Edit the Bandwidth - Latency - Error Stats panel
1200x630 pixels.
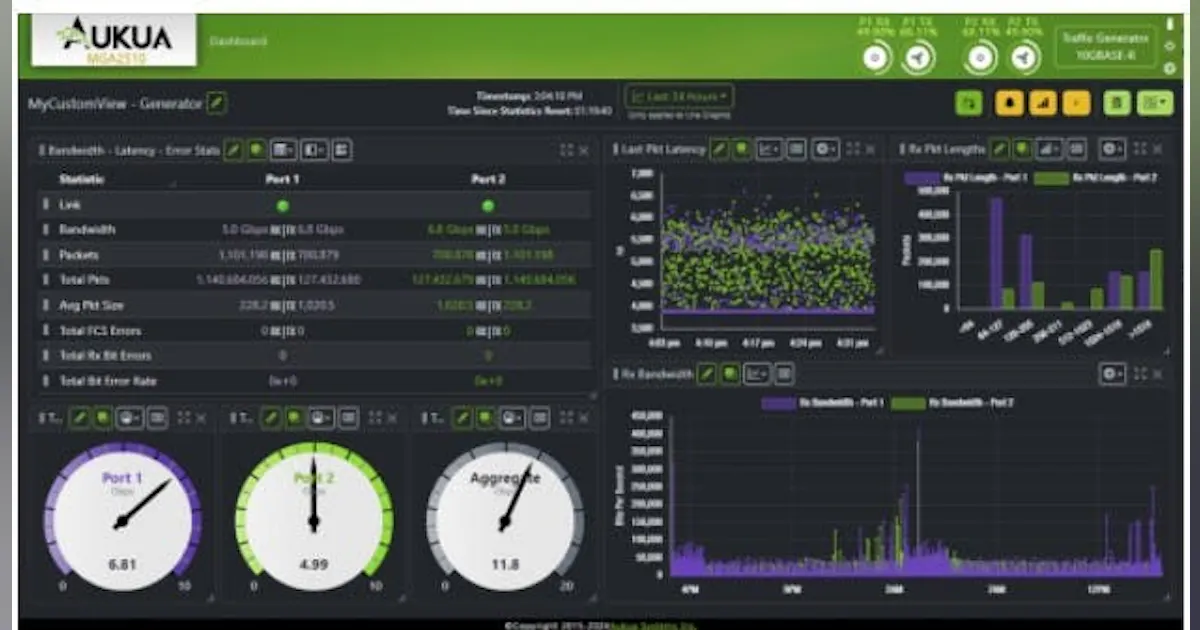tap(233, 150)
